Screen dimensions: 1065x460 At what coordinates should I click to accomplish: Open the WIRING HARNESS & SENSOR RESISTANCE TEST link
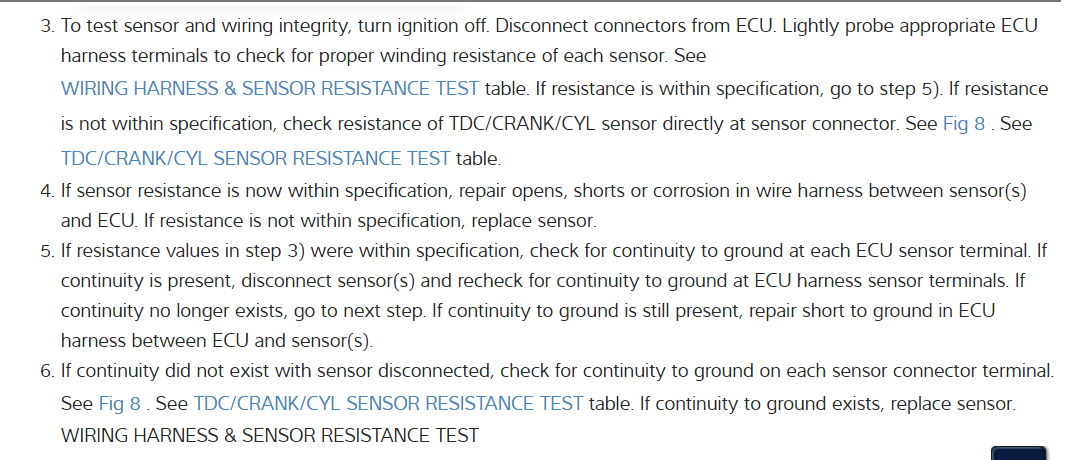270,88
